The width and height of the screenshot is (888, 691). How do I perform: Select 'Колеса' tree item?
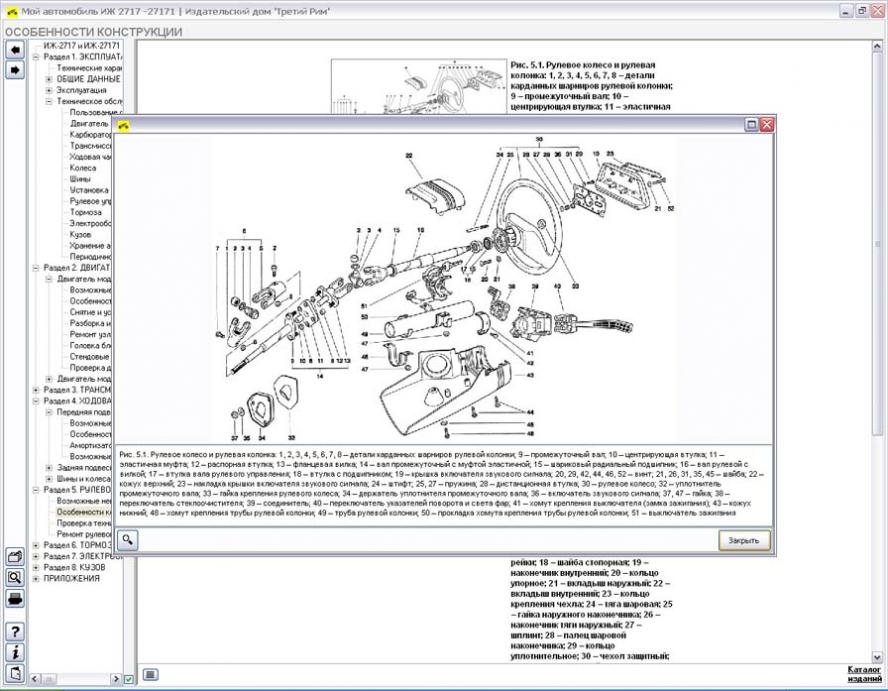click(83, 168)
